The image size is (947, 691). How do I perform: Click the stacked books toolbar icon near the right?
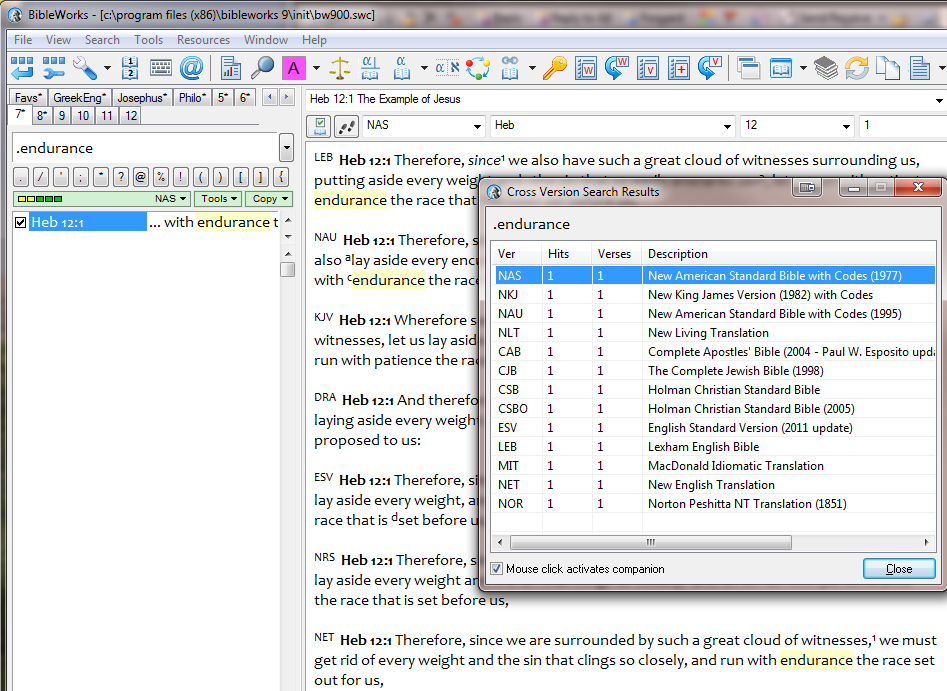click(x=827, y=68)
